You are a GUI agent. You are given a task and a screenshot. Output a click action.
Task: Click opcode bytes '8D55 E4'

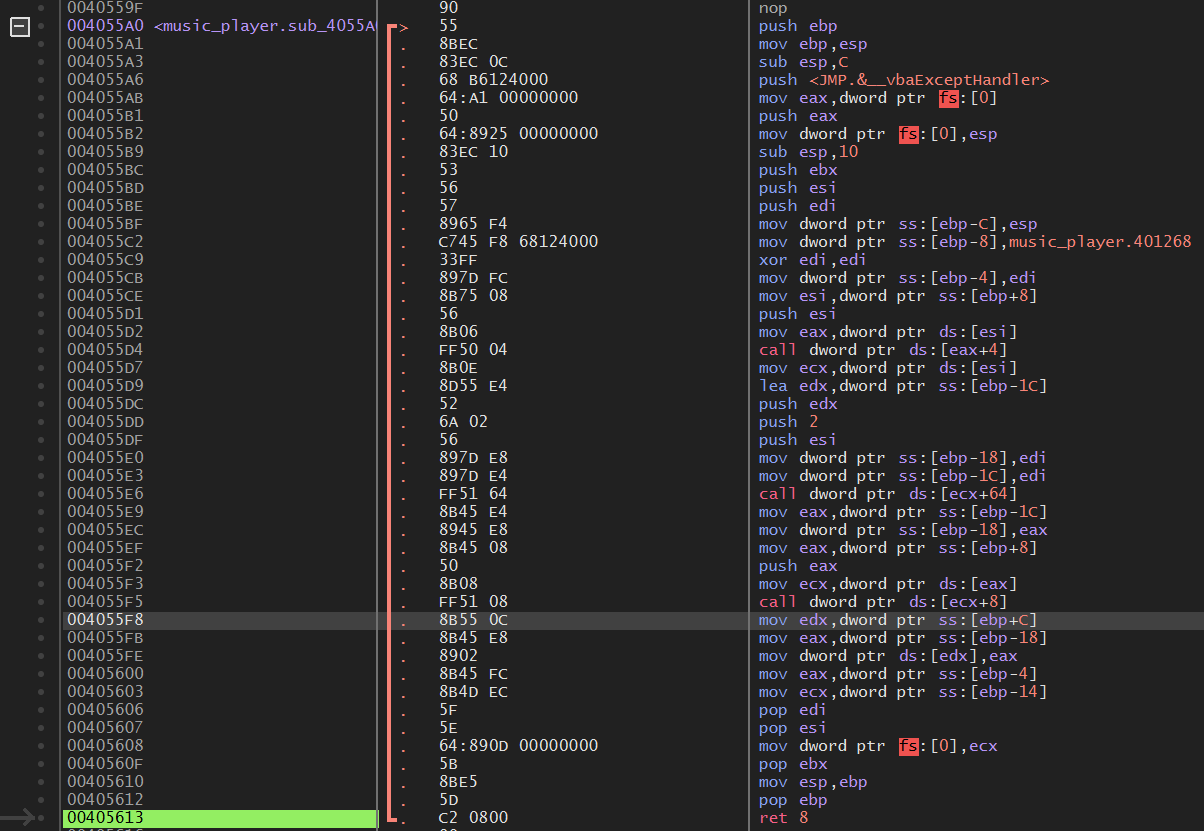(x=474, y=386)
